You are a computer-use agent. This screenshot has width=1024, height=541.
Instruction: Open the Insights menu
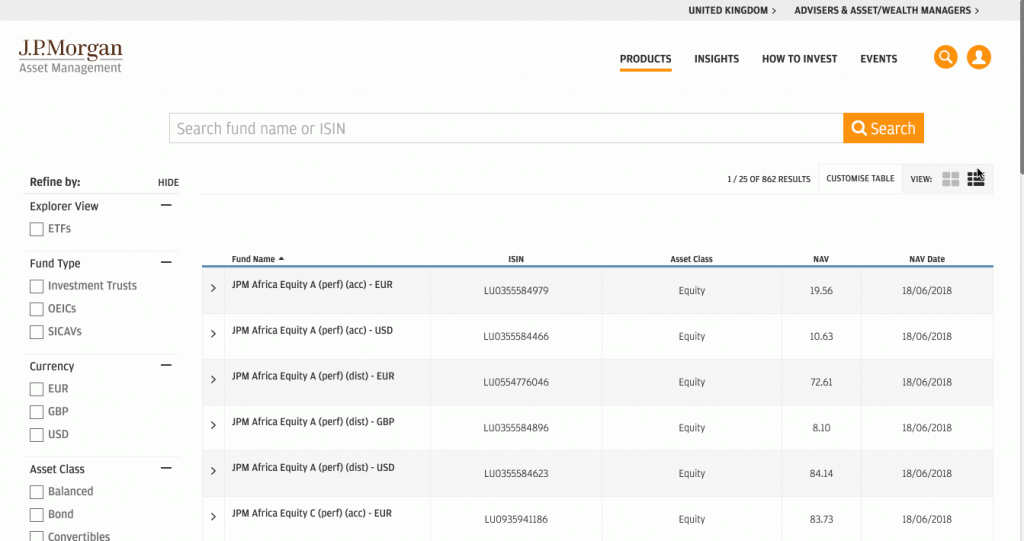716,59
